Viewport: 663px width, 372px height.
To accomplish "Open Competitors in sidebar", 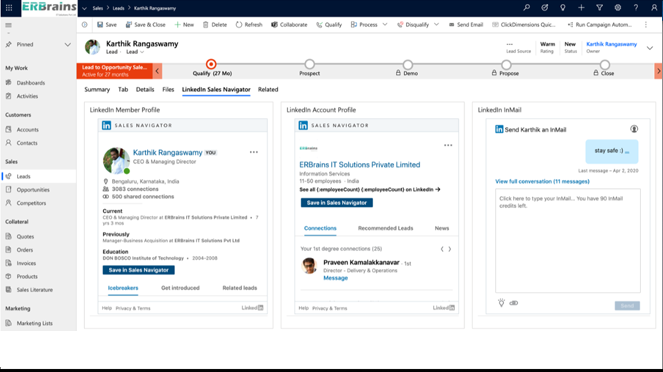I will point(31,203).
